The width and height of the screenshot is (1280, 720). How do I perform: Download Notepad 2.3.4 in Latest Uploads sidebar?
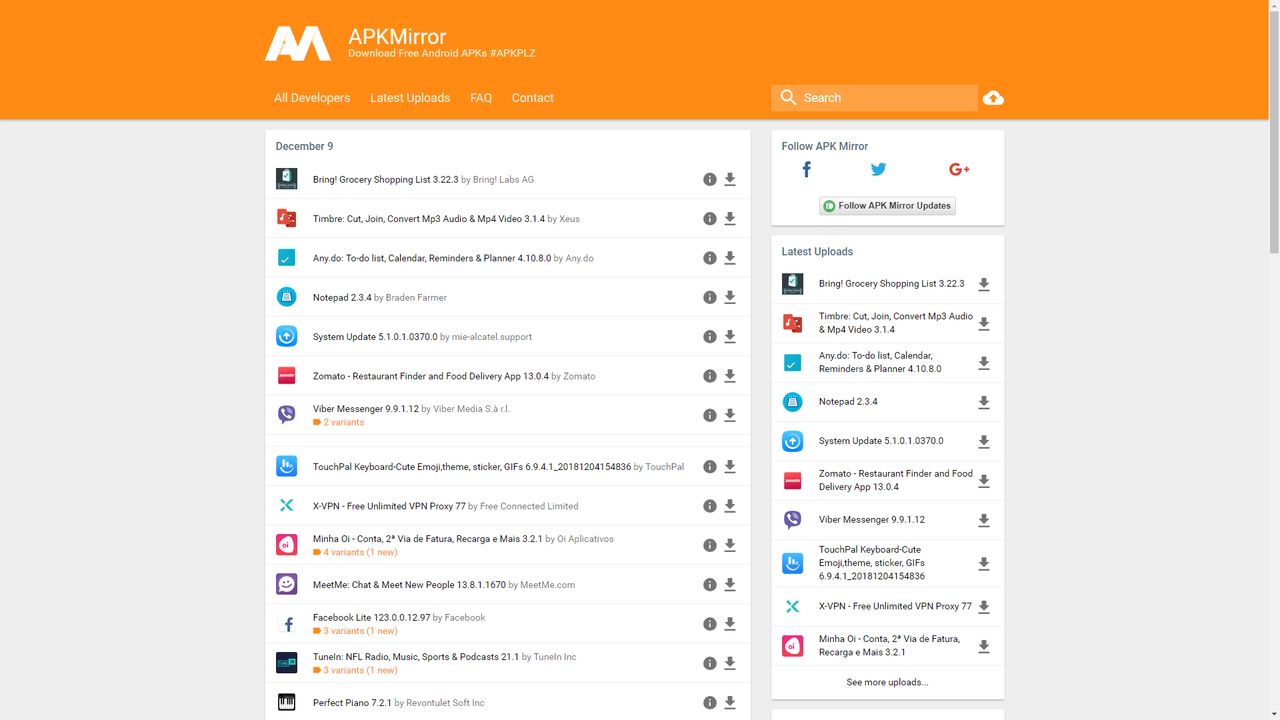point(984,402)
